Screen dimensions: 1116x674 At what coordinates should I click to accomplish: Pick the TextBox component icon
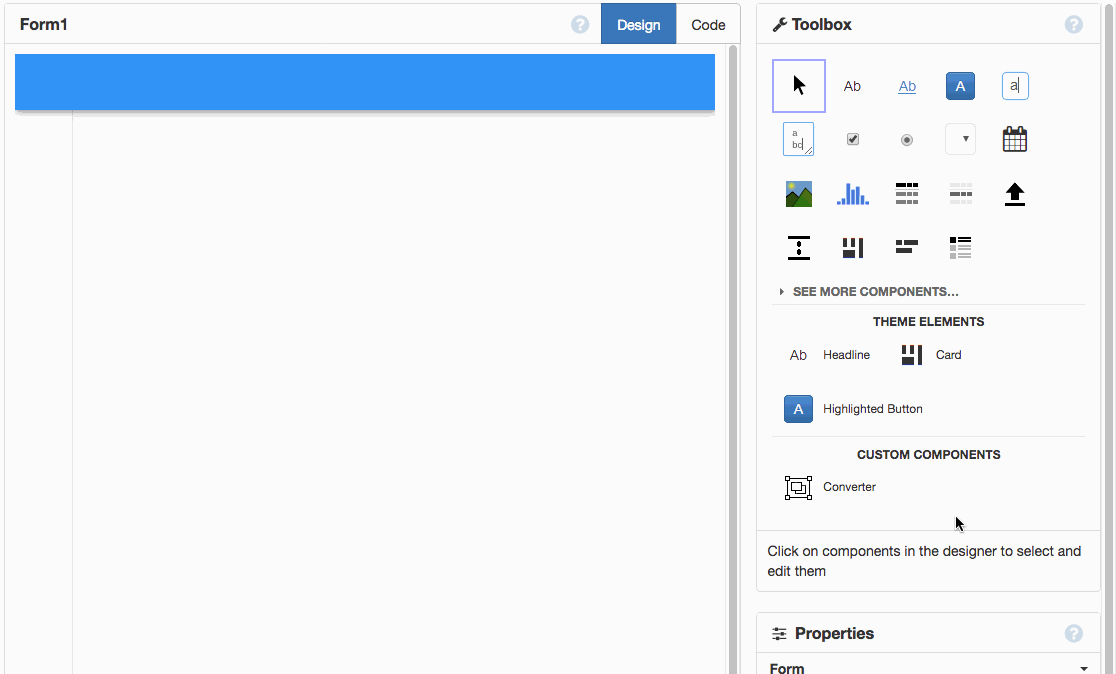pyautogui.click(x=1015, y=86)
